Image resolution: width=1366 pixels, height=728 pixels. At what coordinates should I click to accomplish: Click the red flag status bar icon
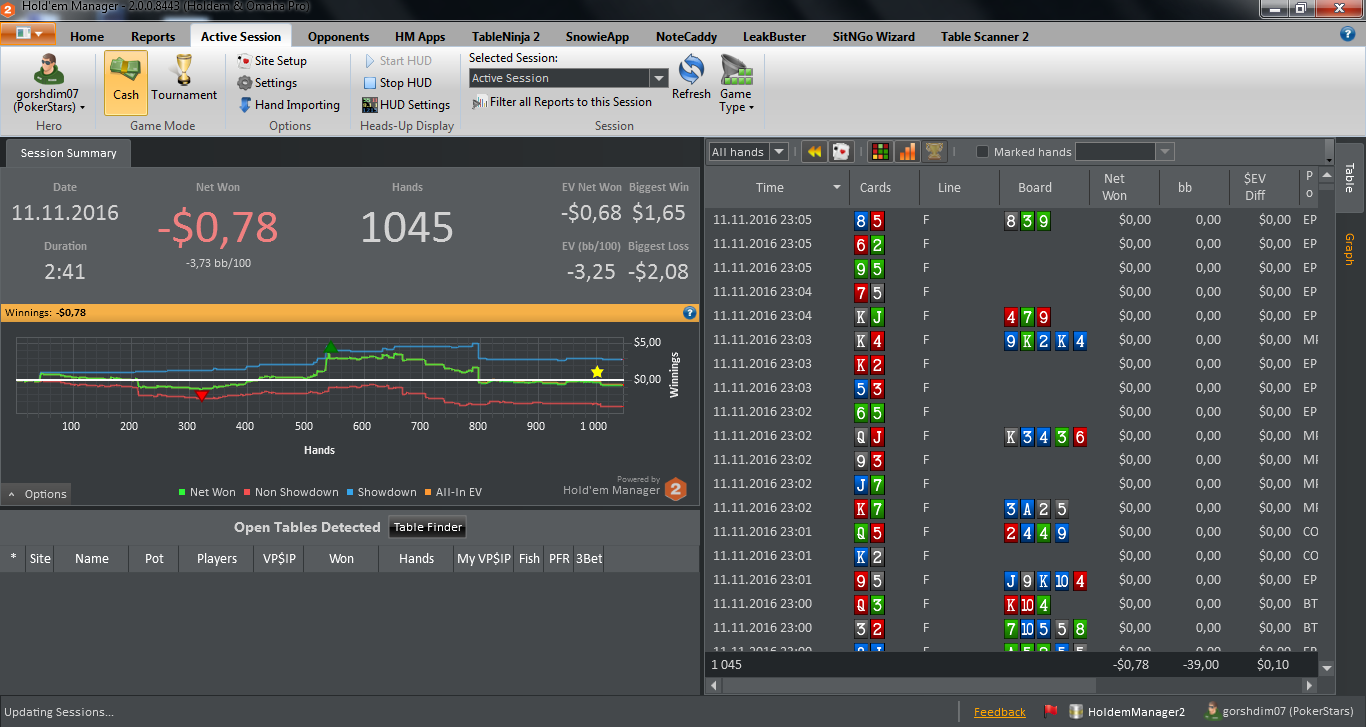pyautogui.click(x=1051, y=712)
